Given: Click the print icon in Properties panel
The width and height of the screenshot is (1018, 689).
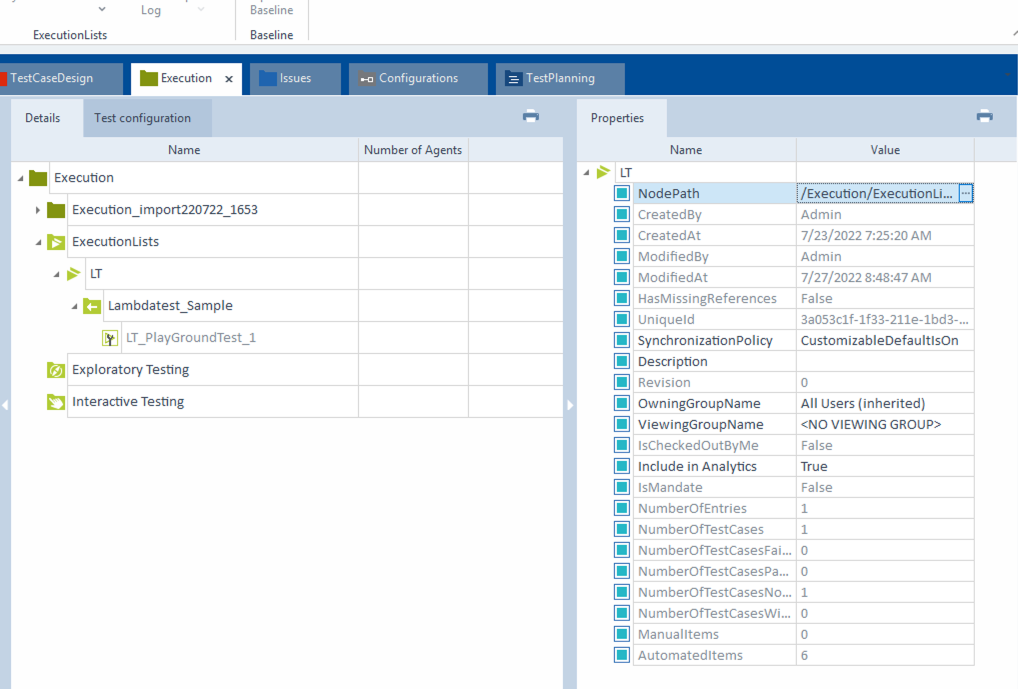Looking at the screenshot, I should [x=984, y=116].
